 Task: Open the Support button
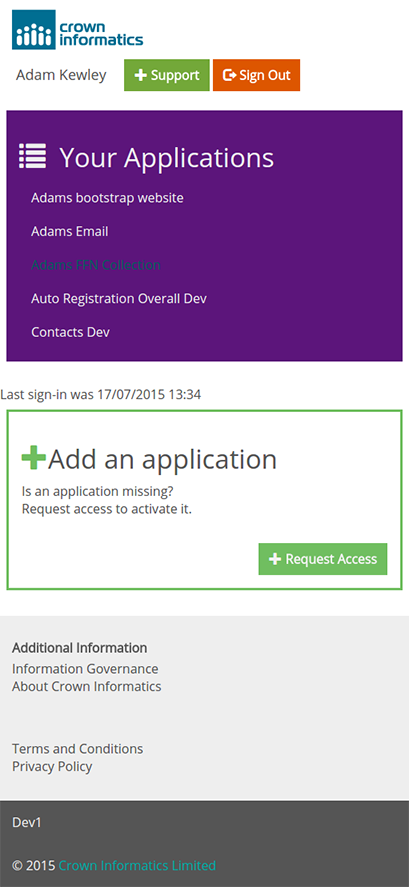(x=167, y=75)
